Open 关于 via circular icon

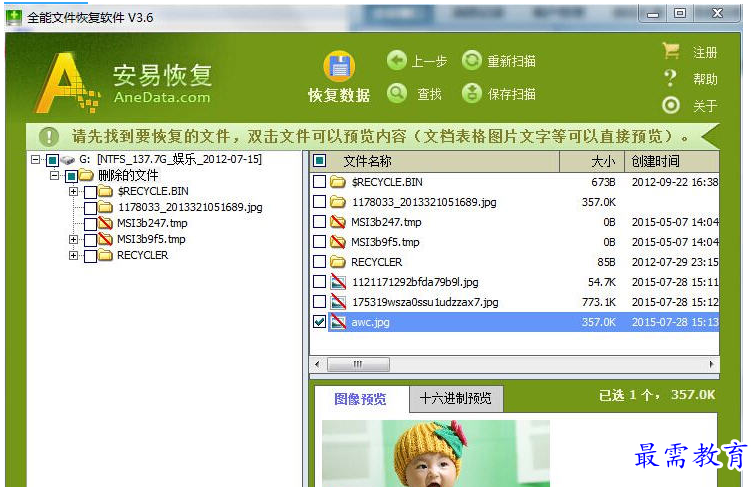click(671, 105)
